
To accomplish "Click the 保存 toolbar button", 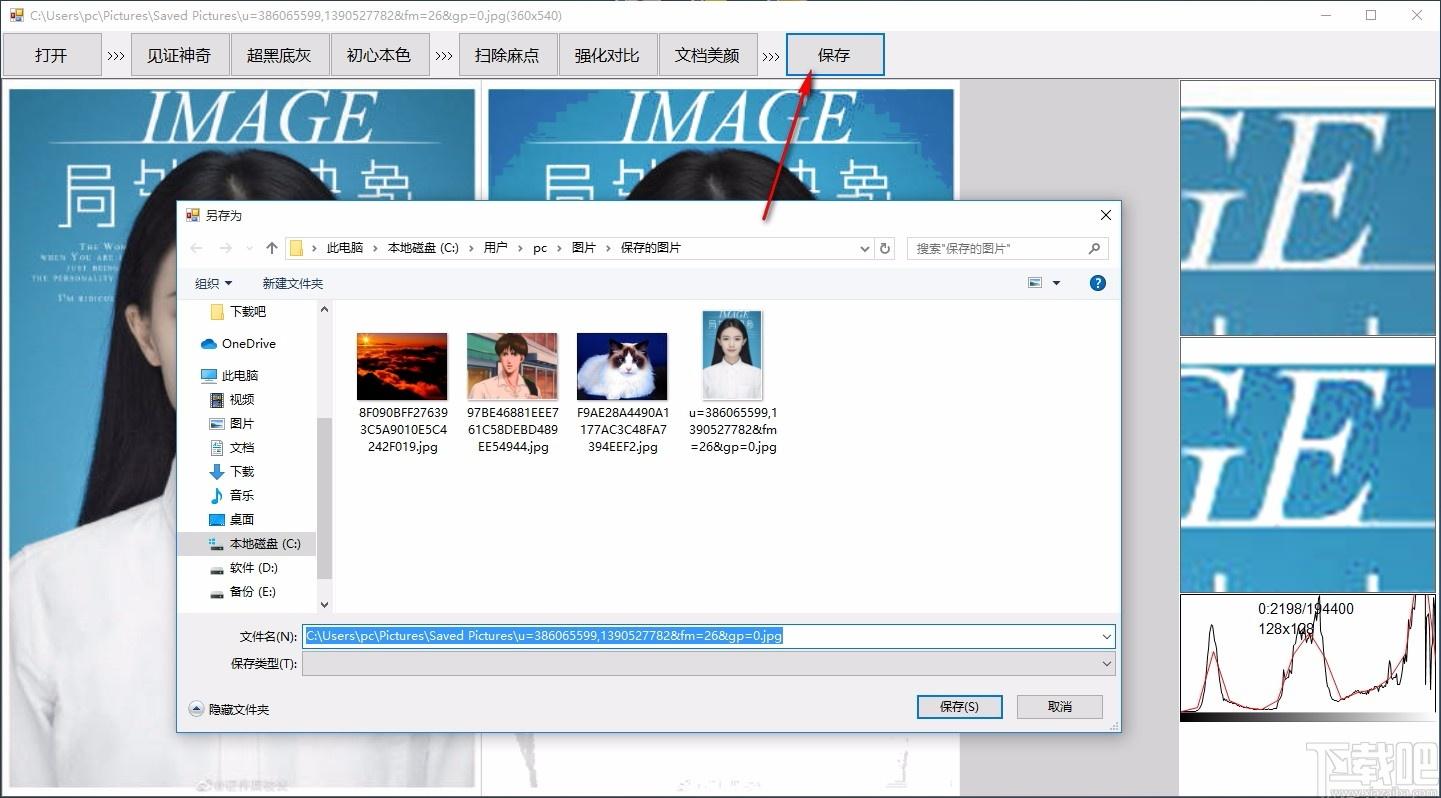I will (x=835, y=55).
